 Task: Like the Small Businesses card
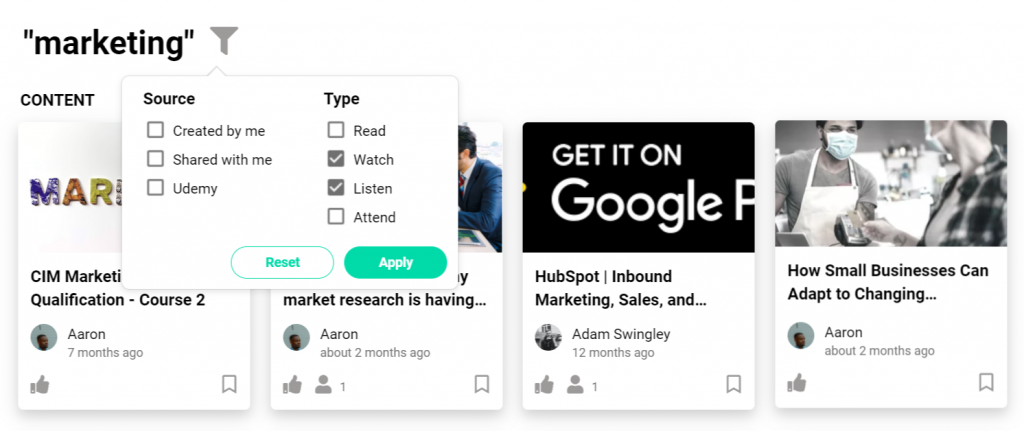pos(797,383)
